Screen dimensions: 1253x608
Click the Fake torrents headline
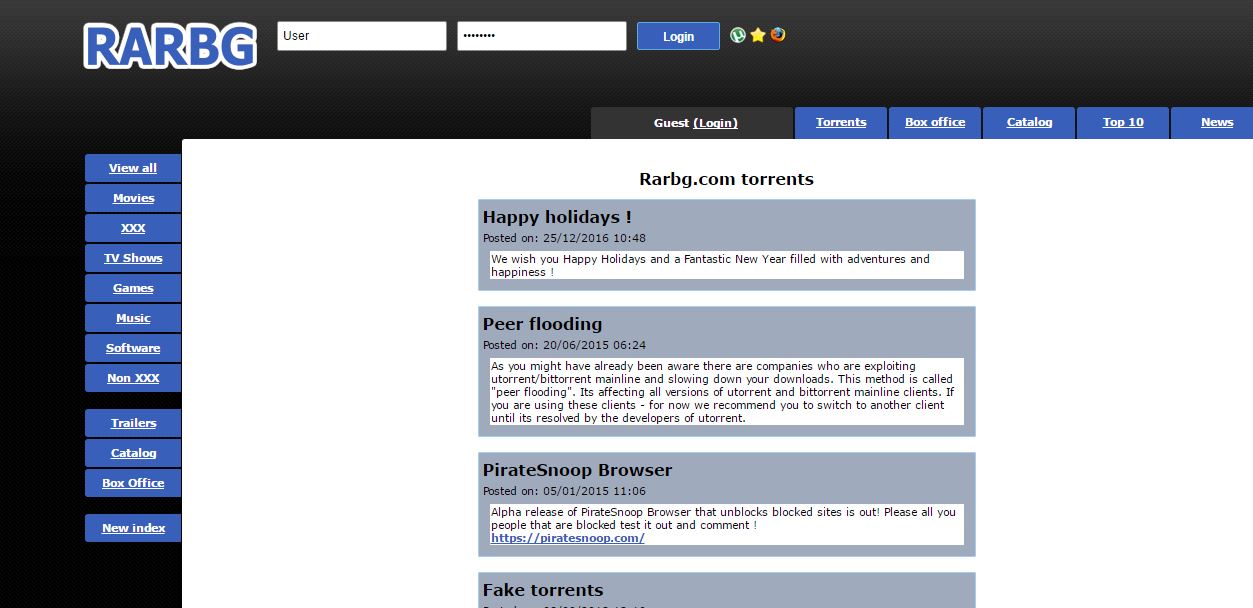click(543, 590)
